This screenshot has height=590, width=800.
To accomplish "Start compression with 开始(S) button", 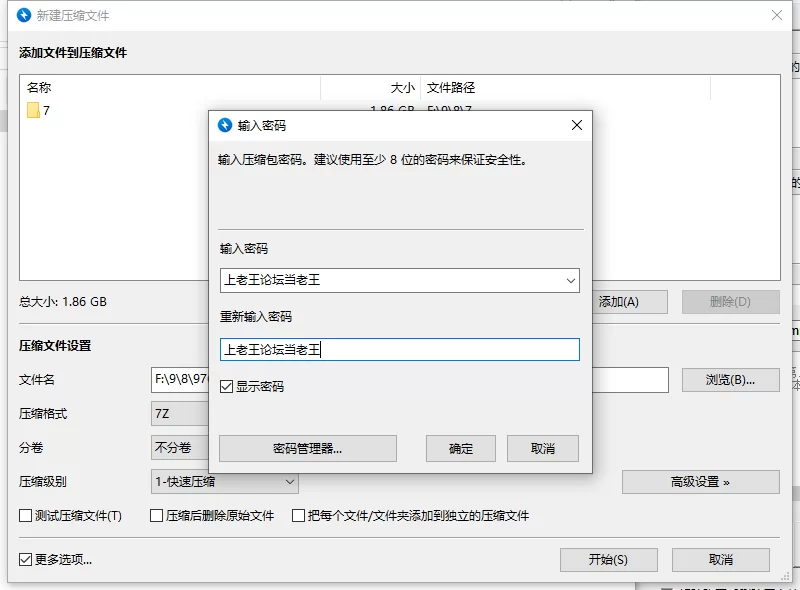I will (609, 560).
